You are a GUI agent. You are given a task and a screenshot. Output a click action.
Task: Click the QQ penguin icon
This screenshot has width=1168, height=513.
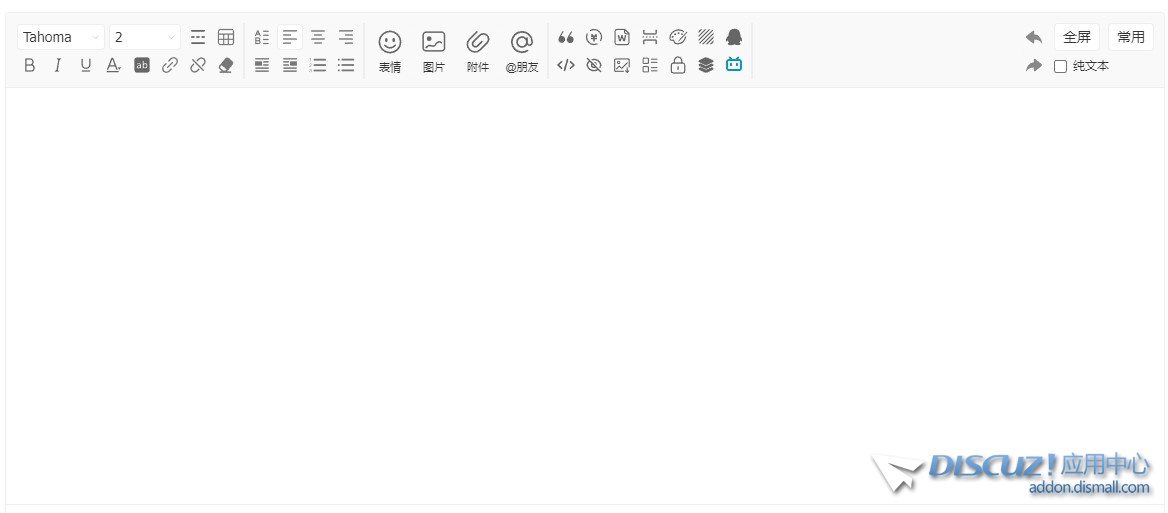[734, 37]
